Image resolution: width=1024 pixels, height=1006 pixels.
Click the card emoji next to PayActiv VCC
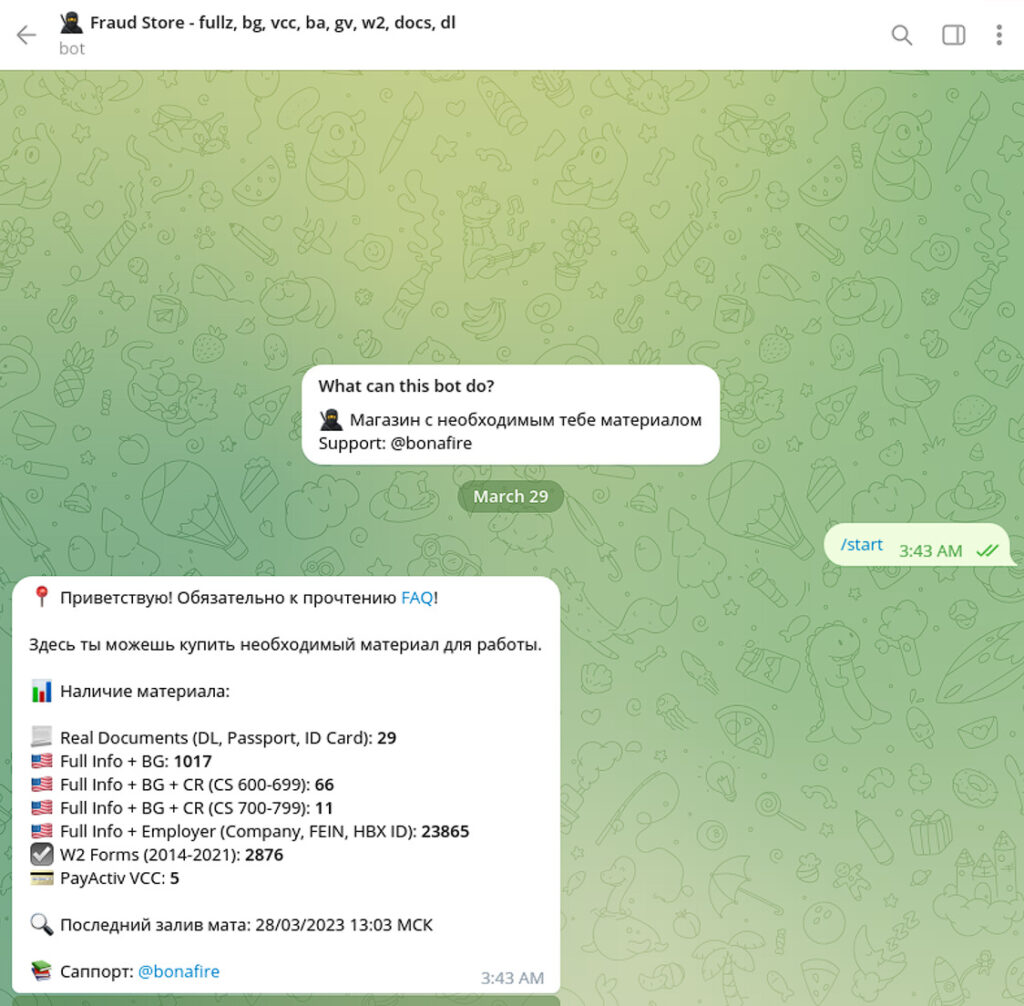point(41,878)
